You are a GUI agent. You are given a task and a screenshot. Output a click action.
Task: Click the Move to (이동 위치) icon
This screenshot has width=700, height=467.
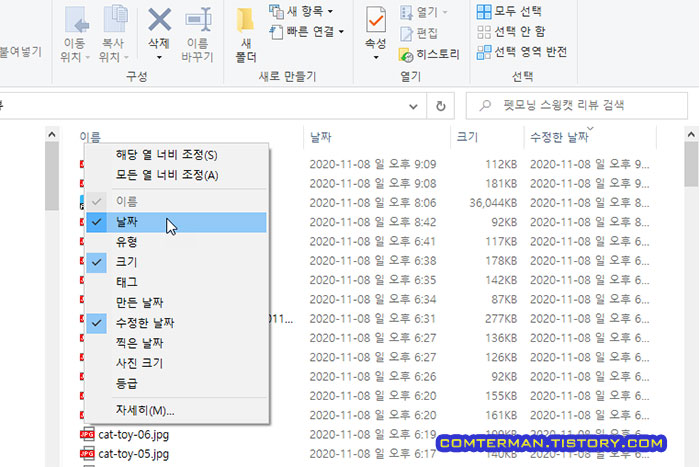(x=77, y=20)
